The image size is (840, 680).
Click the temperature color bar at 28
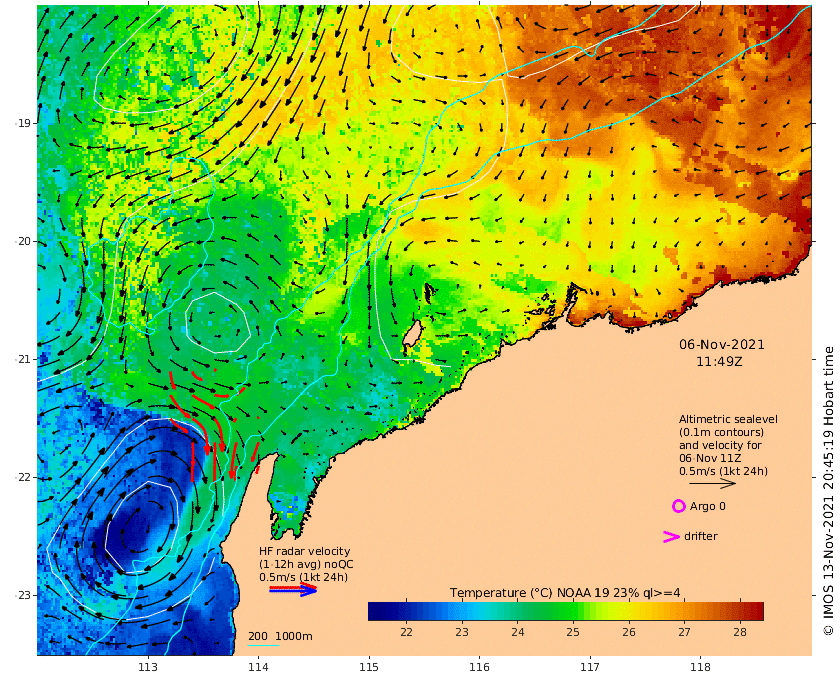pyautogui.click(x=740, y=611)
